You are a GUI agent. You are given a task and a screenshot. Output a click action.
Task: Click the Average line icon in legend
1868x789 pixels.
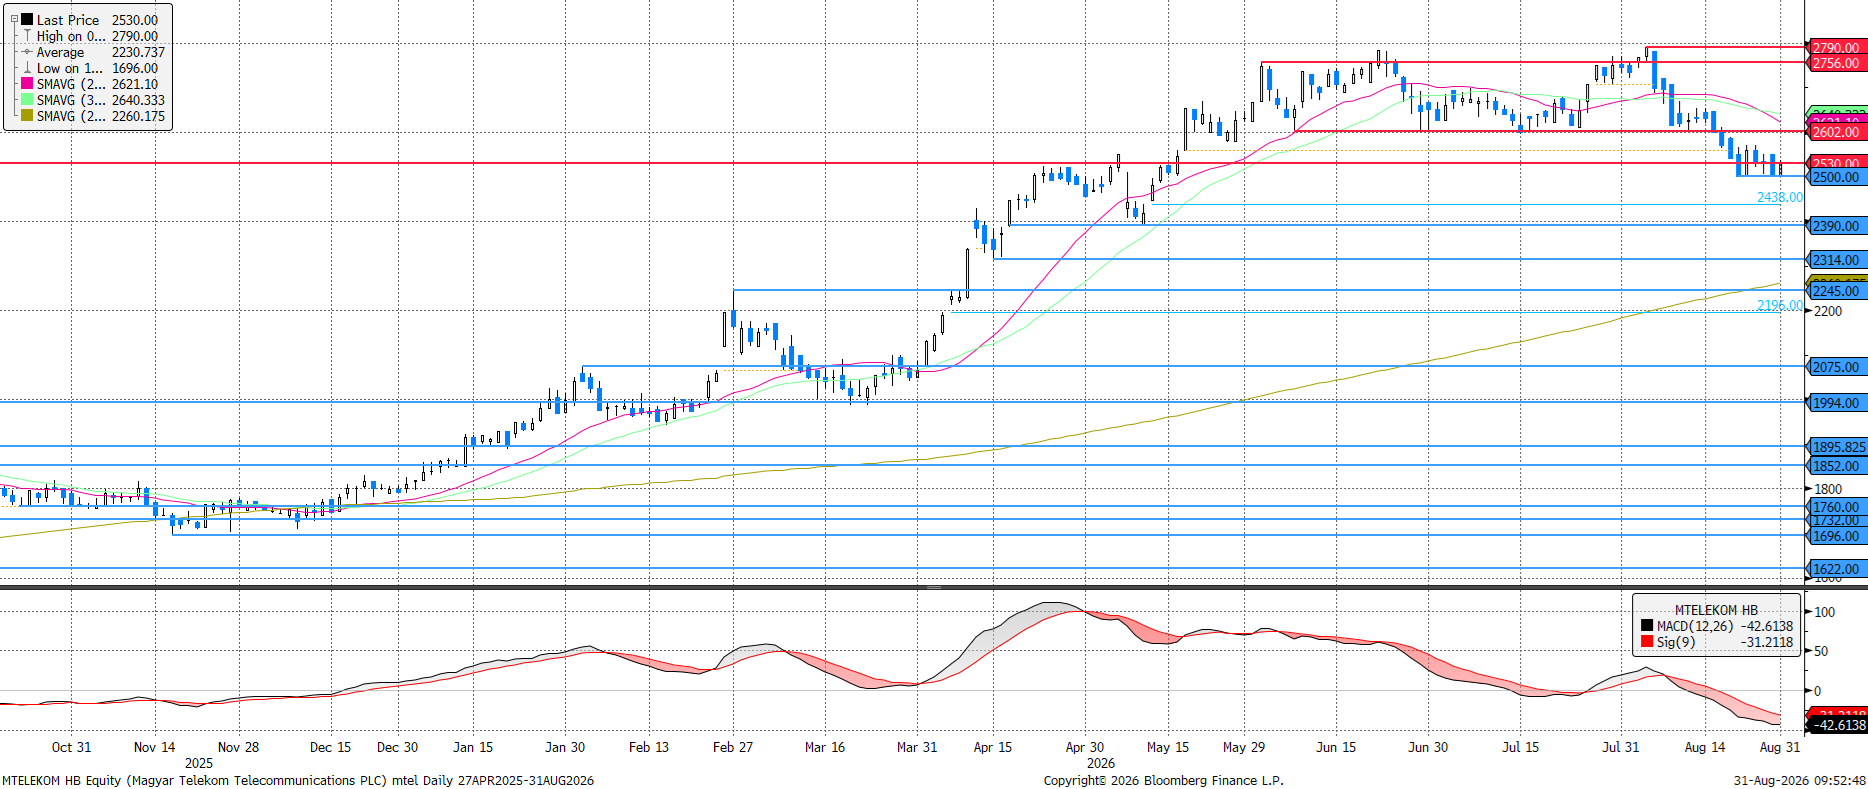27,52
